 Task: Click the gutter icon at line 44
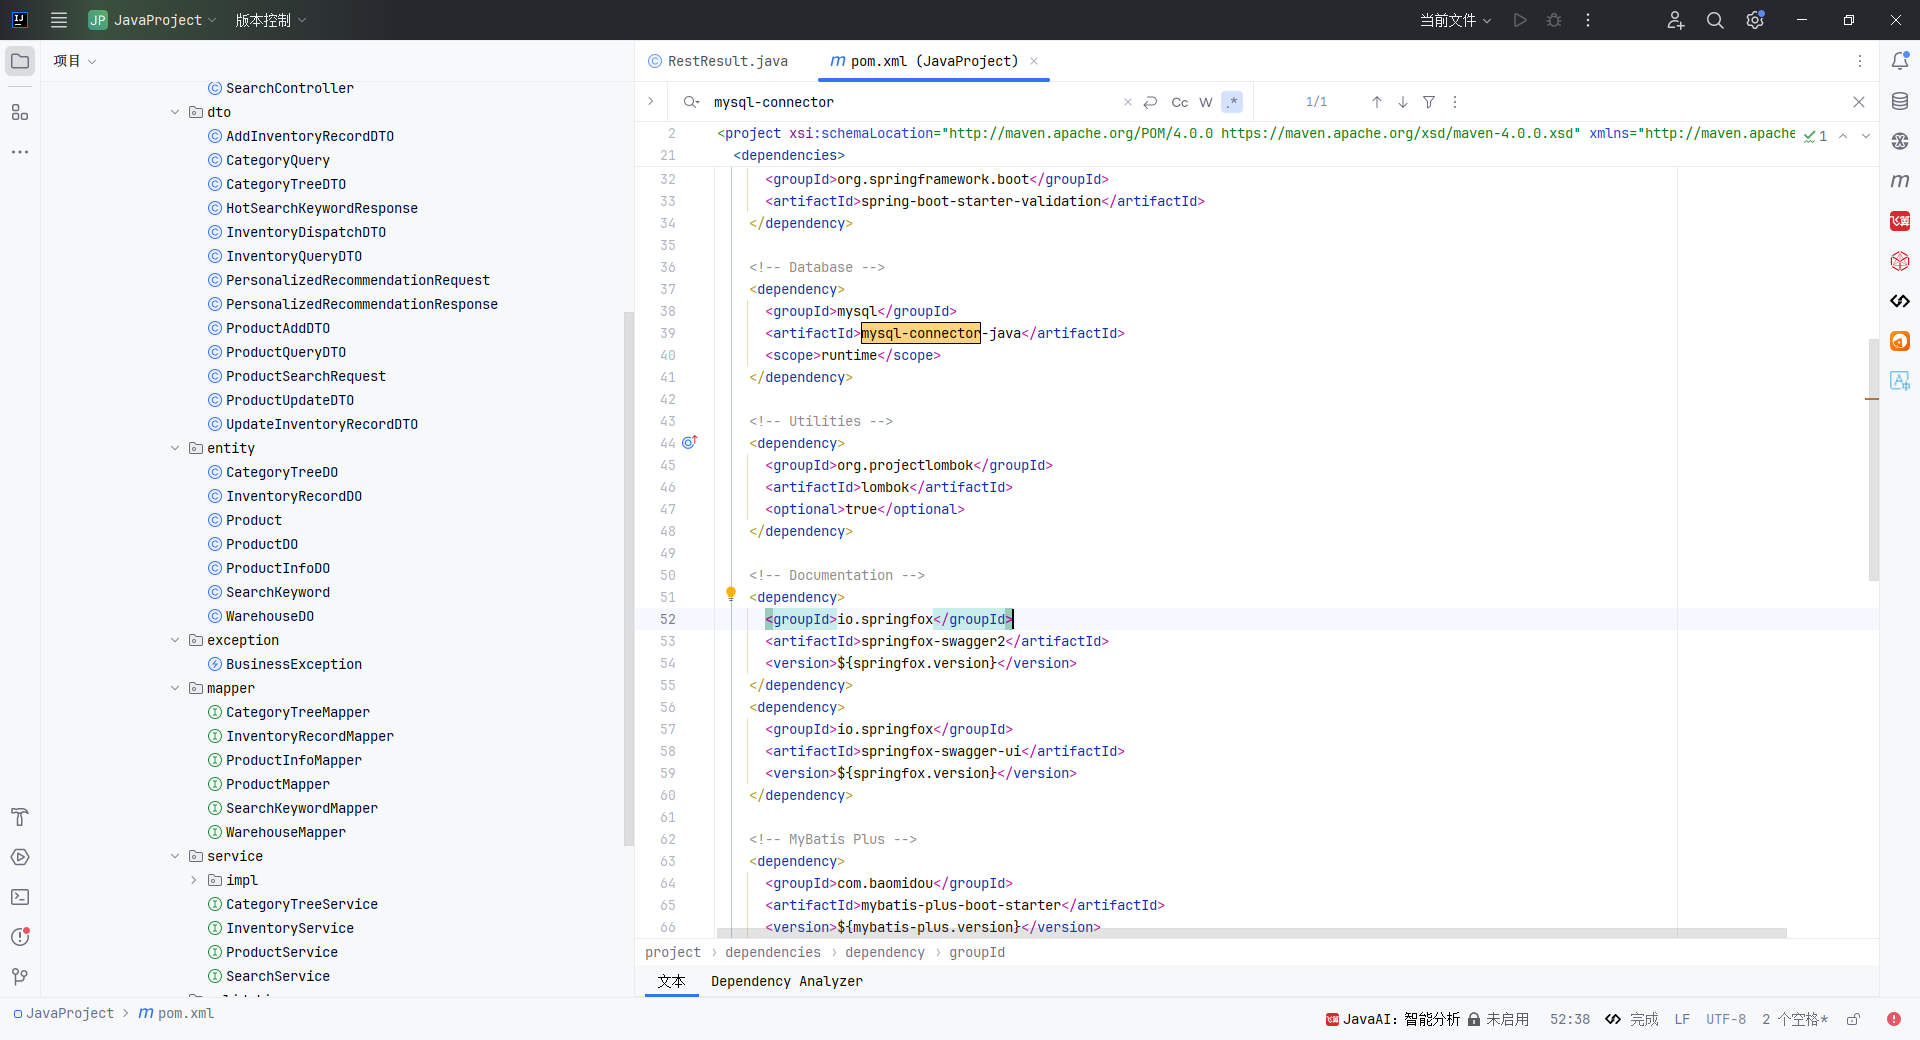(689, 442)
